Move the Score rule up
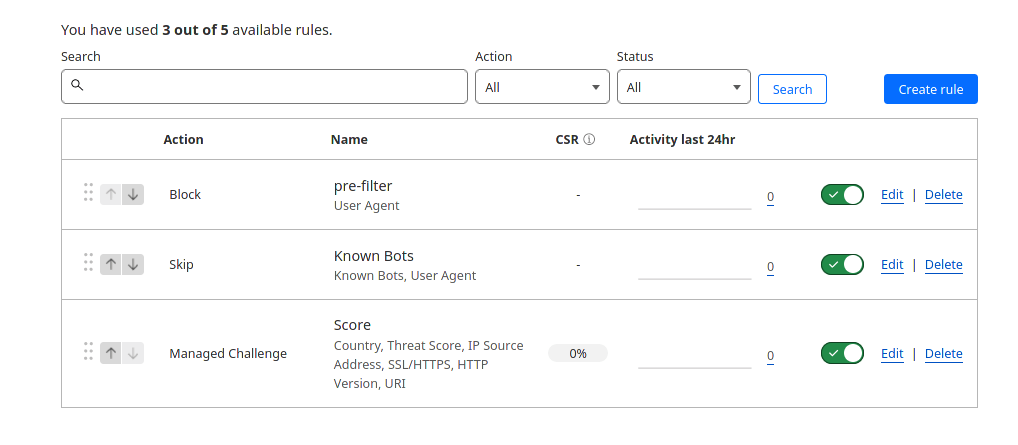The image size is (1018, 445). (111, 353)
